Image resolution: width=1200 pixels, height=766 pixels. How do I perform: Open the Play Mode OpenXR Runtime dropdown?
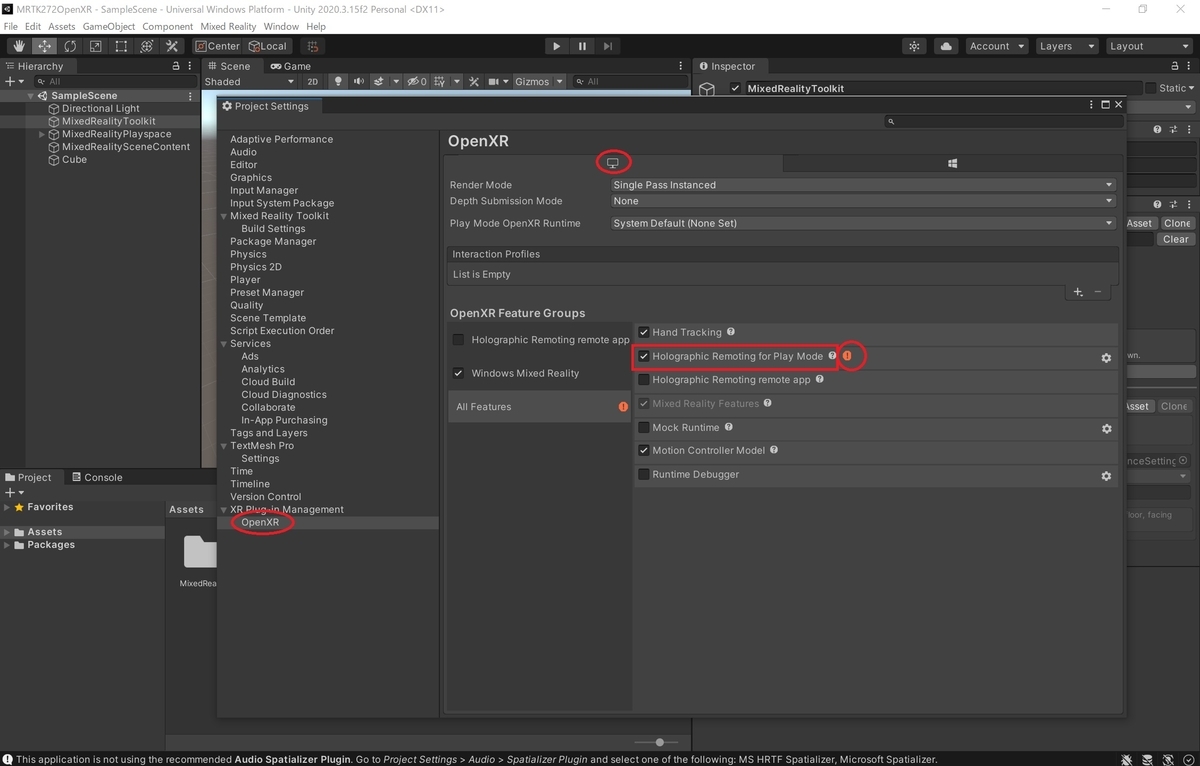tap(863, 223)
